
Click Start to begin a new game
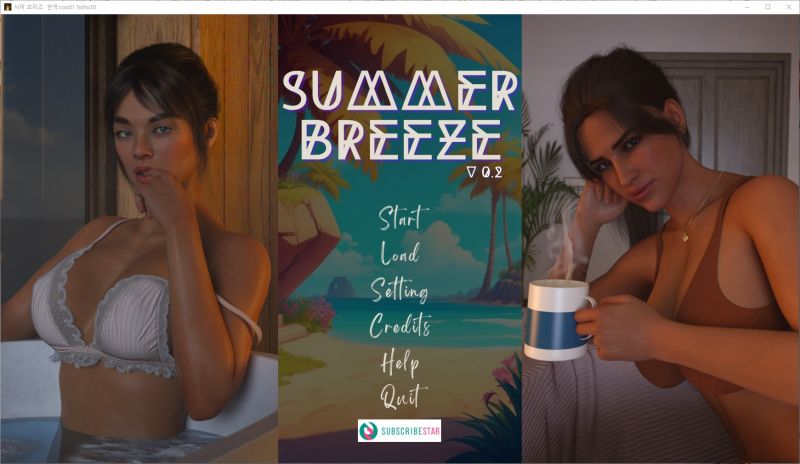tap(403, 217)
